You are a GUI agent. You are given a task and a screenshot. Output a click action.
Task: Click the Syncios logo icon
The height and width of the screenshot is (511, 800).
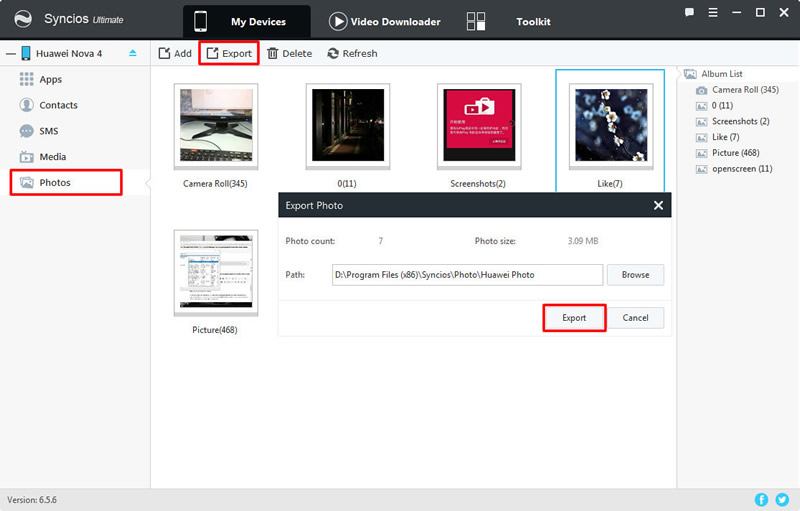(x=23, y=19)
